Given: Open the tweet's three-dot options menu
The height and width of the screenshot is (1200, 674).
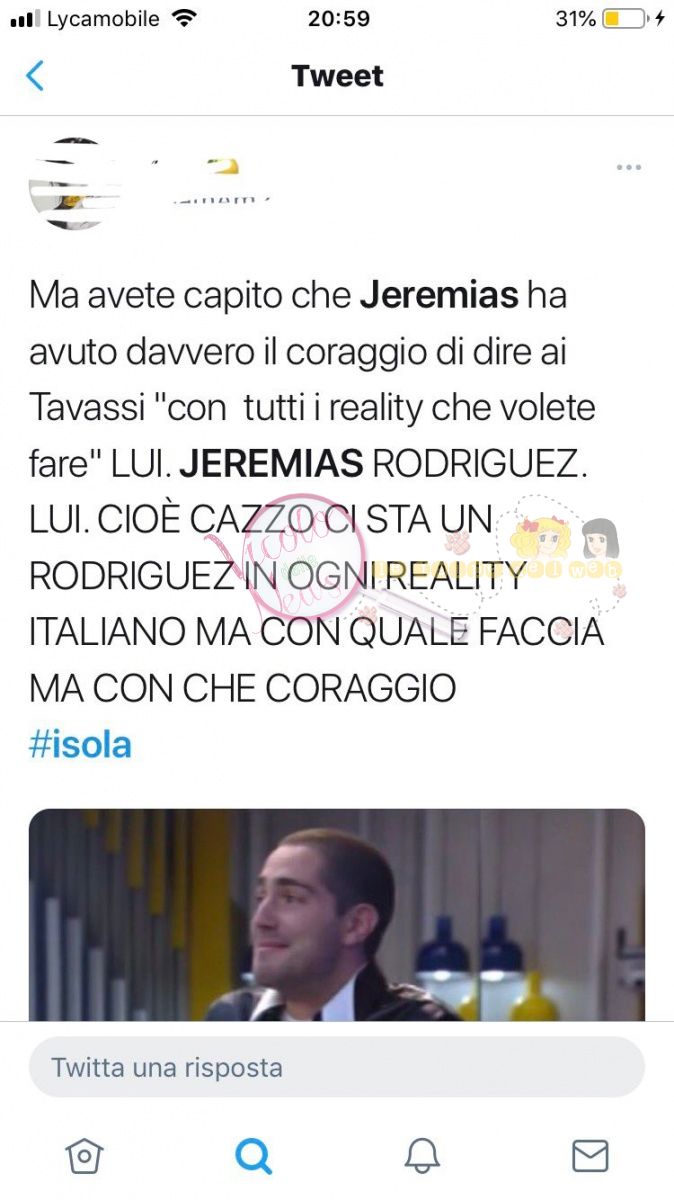Looking at the screenshot, I should pyautogui.click(x=628, y=167).
